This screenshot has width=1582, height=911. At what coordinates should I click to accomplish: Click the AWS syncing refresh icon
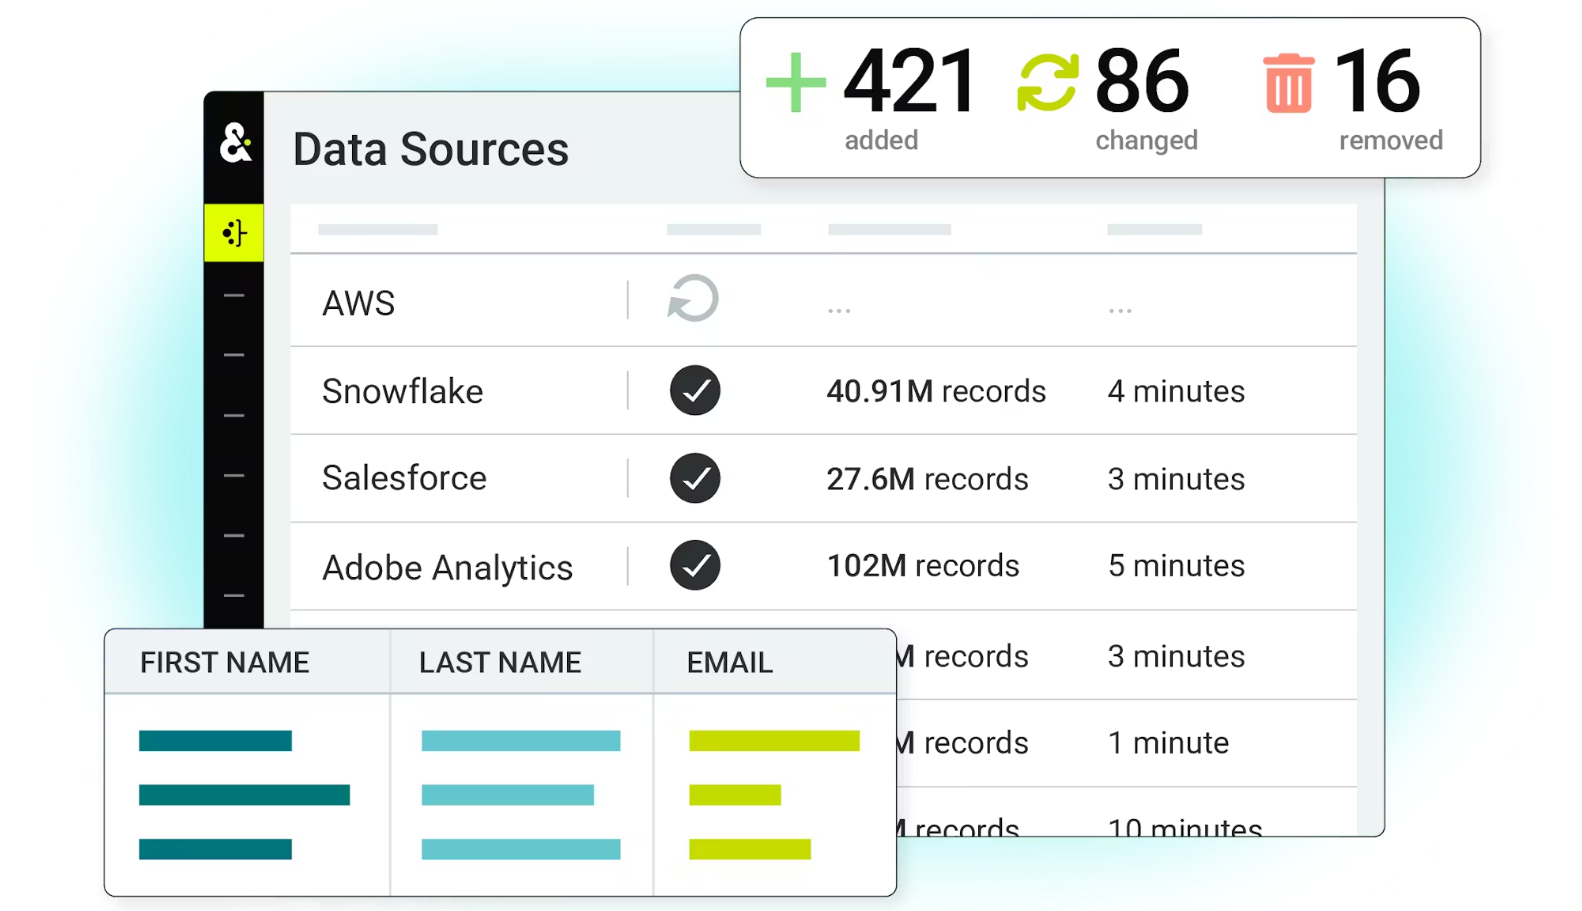coord(693,299)
